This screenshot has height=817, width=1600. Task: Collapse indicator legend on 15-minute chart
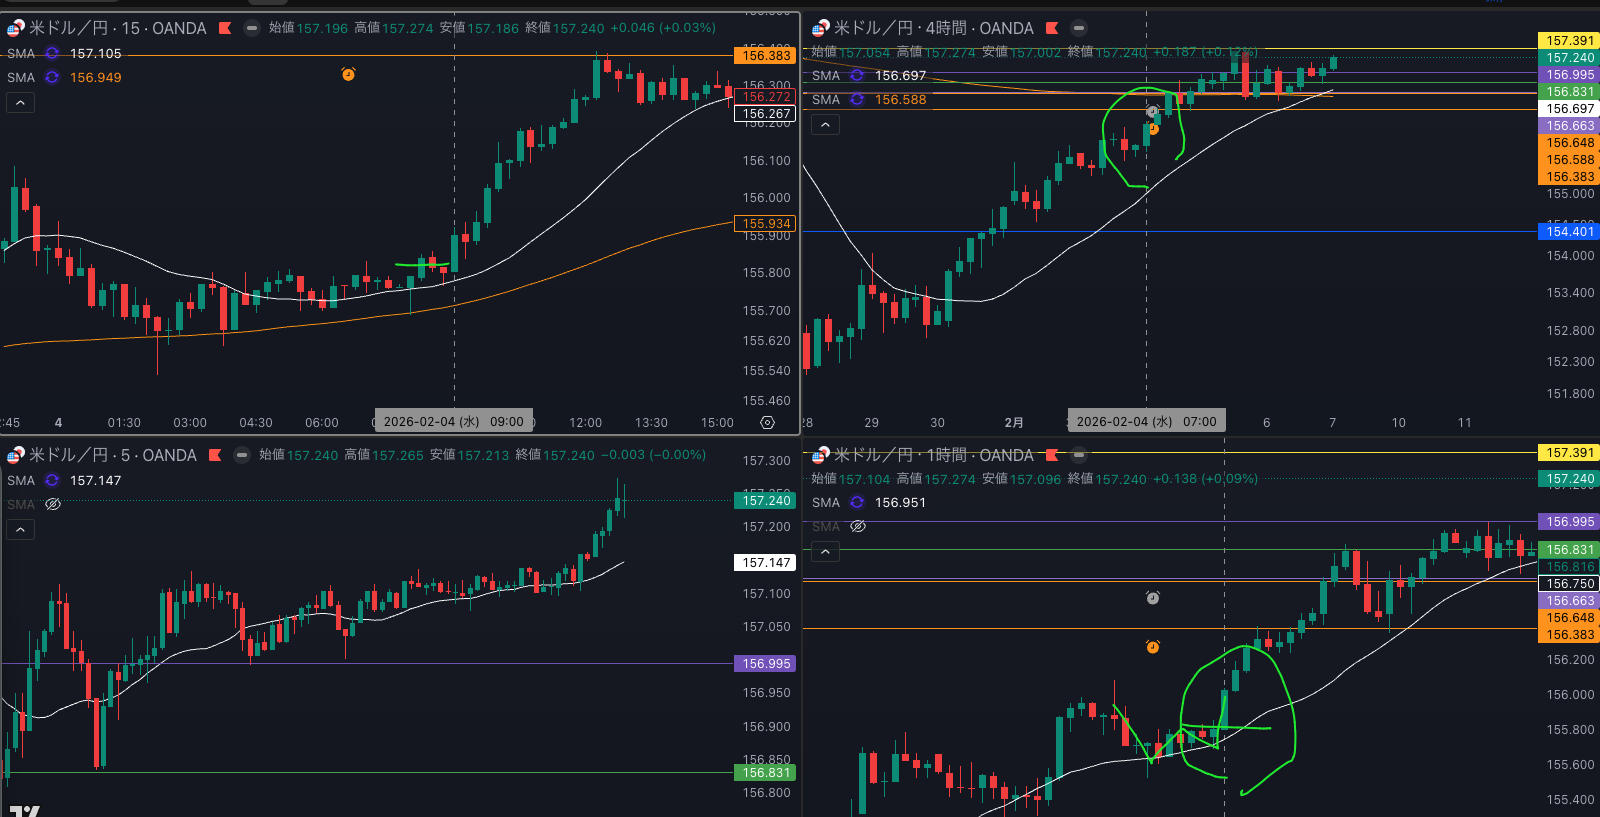click(x=20, y=102)
